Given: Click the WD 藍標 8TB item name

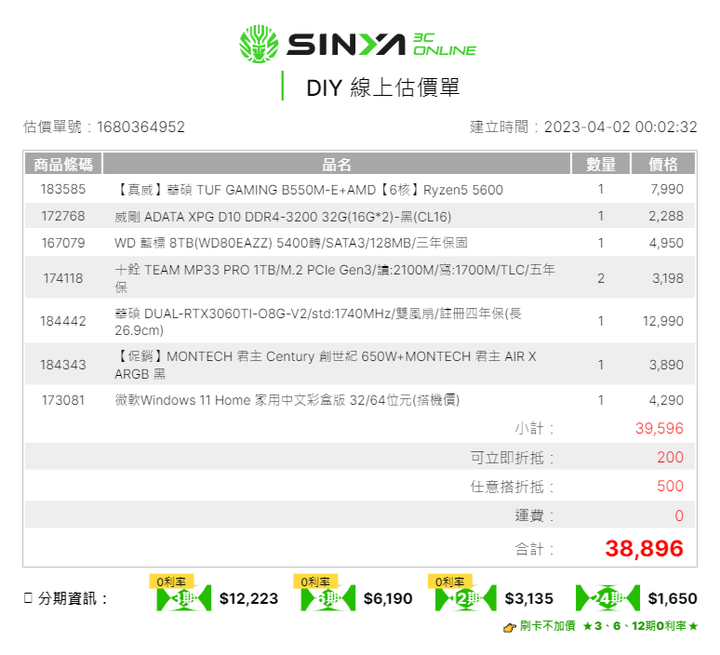Looking at the screenshot, I should pos(291,243).
